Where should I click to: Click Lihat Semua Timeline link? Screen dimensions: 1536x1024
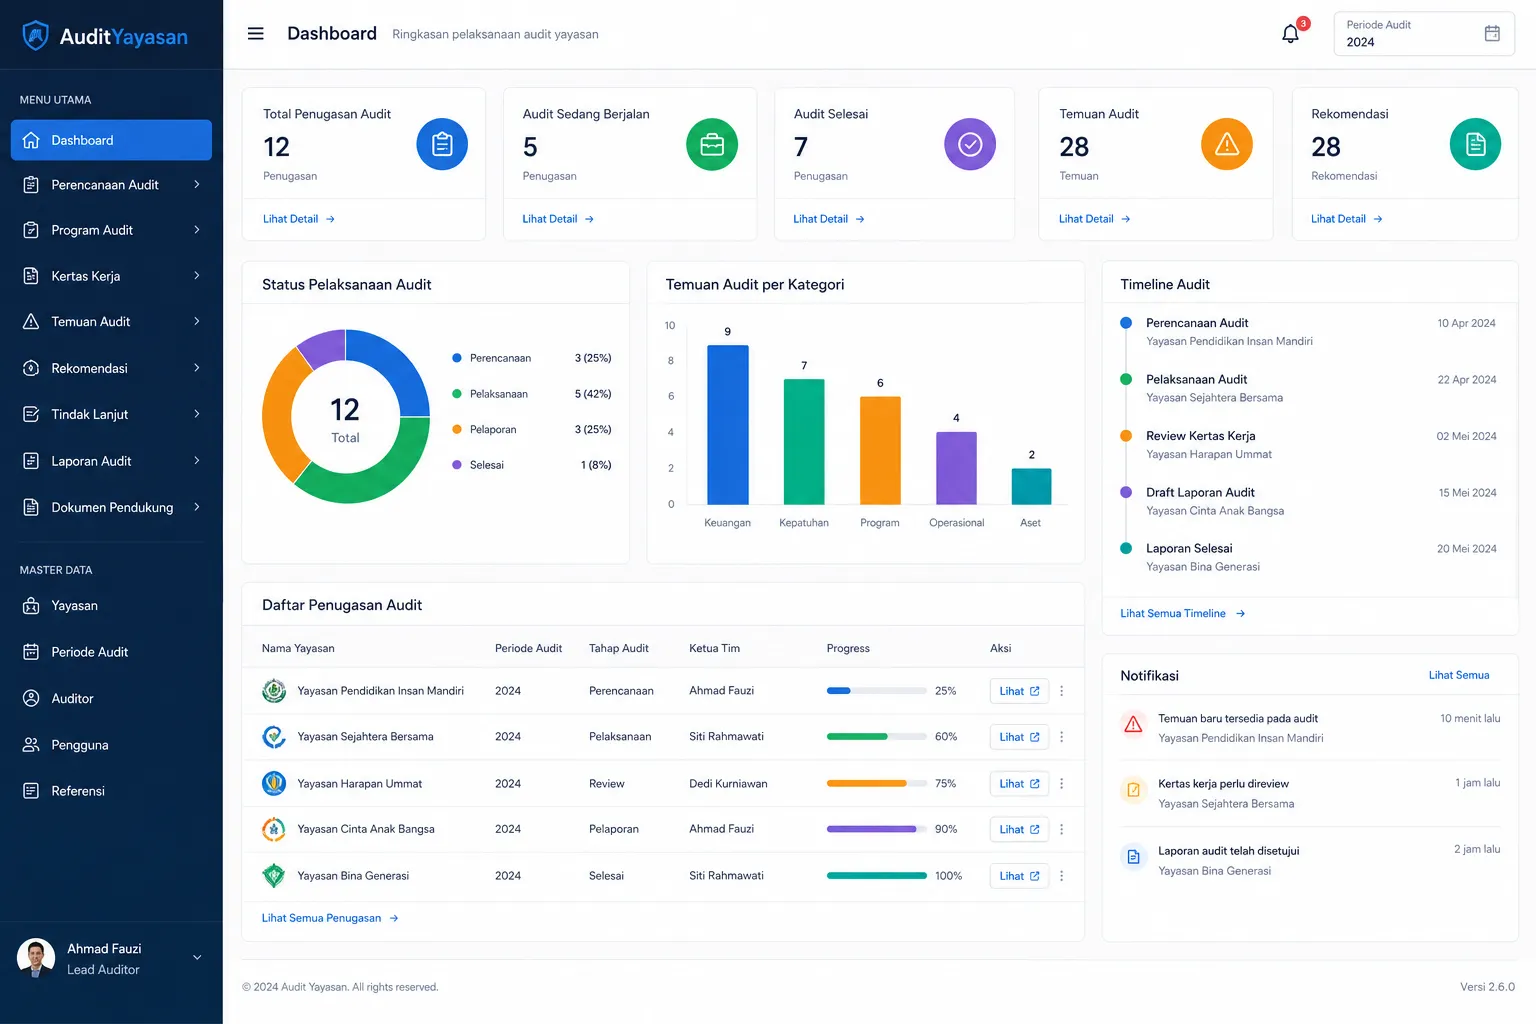[x=1182, y=614]
